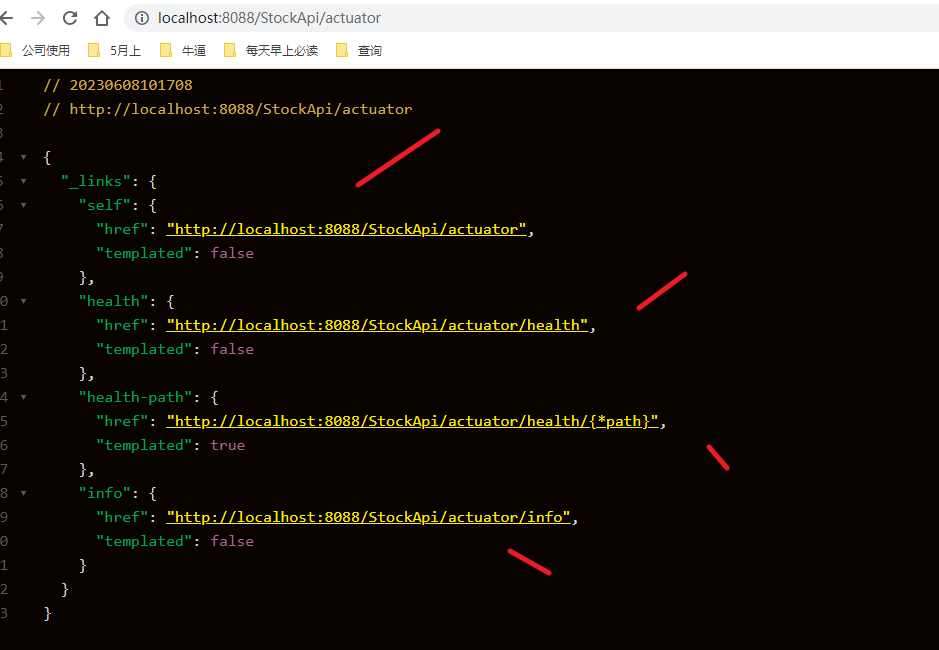Click the comment line with http://localhost:8088/StockApi/actuator

(x=228, y=109)
